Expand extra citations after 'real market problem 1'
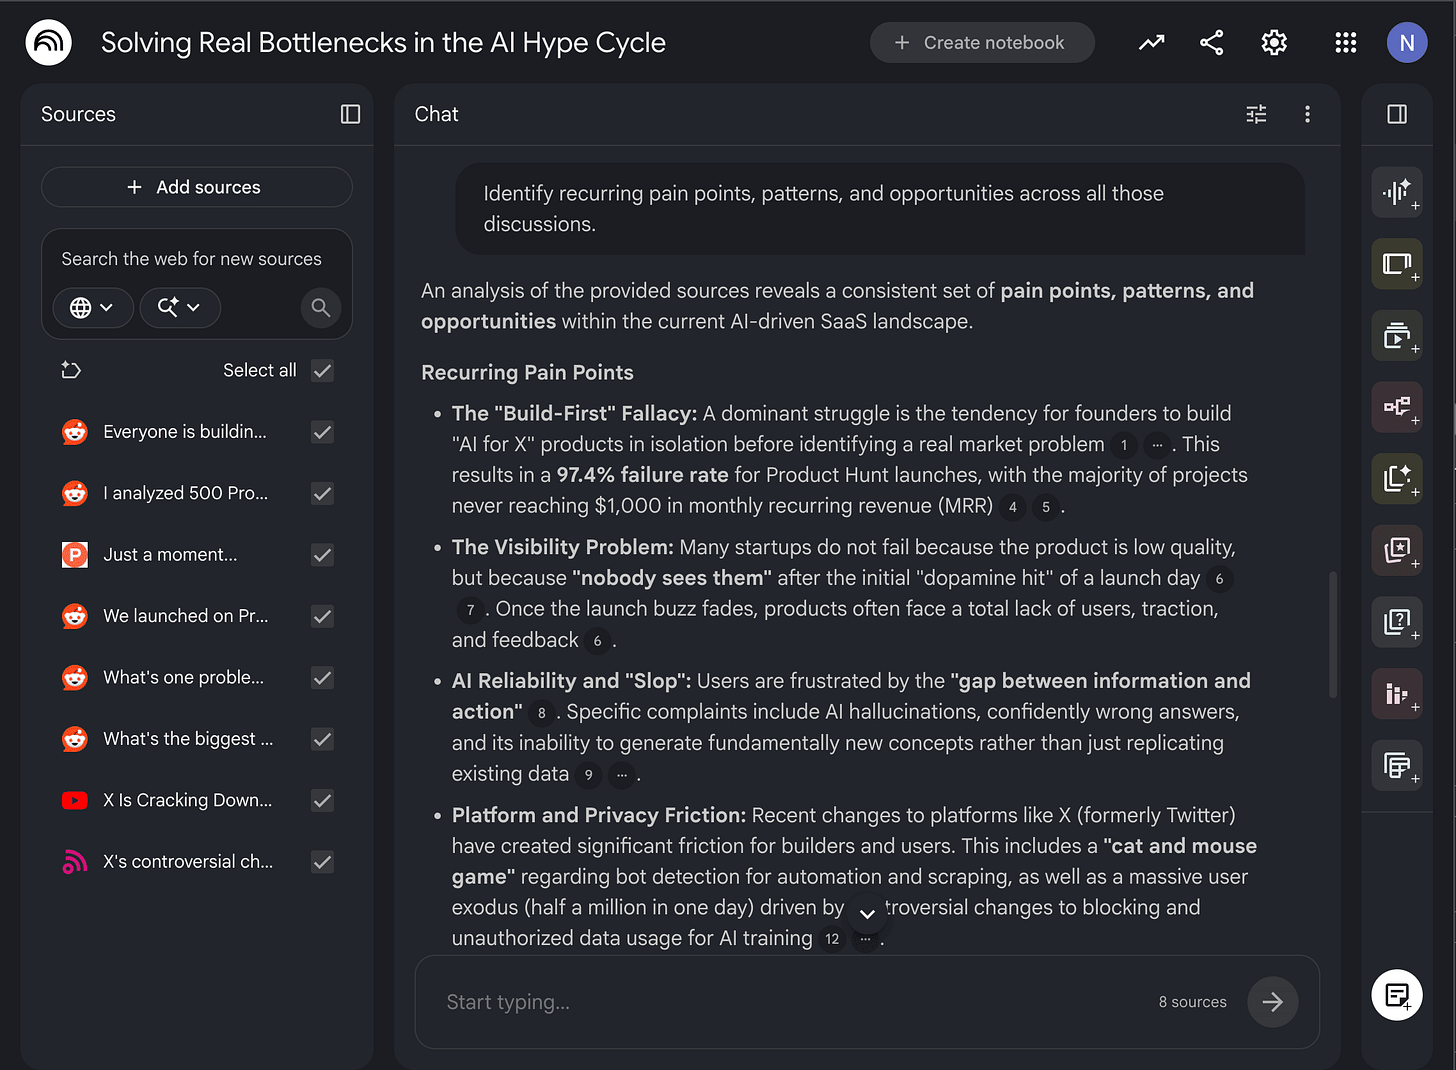This screenshot has width=1456, height=1070. [1156, 445]
